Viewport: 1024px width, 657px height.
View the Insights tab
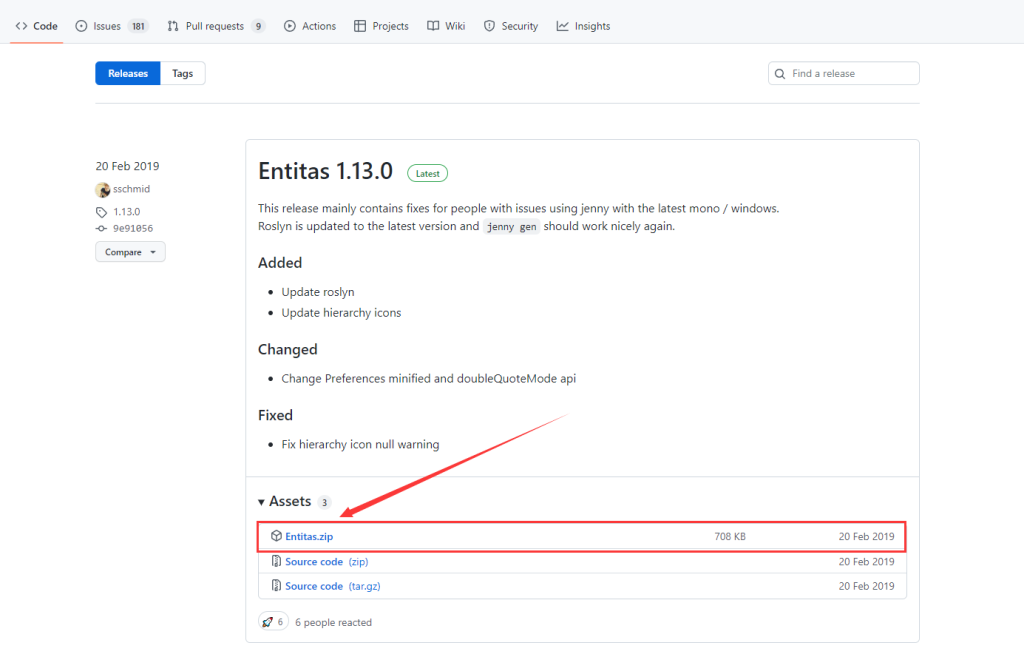[583, 26]
